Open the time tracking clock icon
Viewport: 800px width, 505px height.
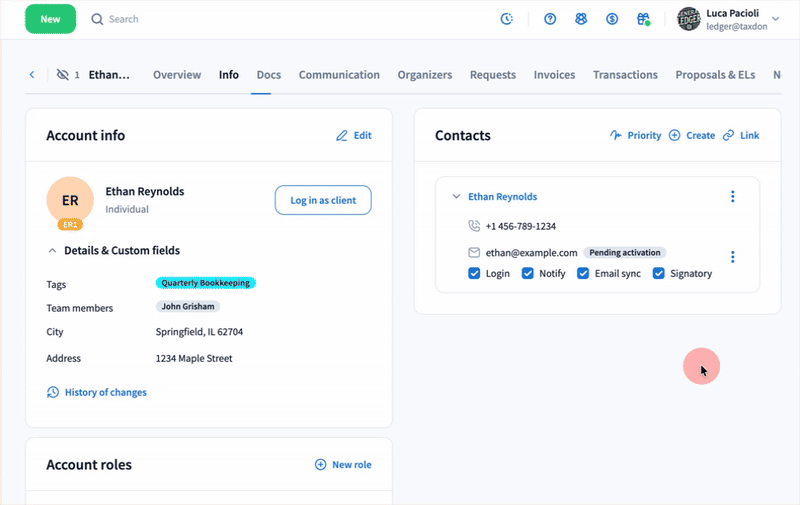point(507,19)
